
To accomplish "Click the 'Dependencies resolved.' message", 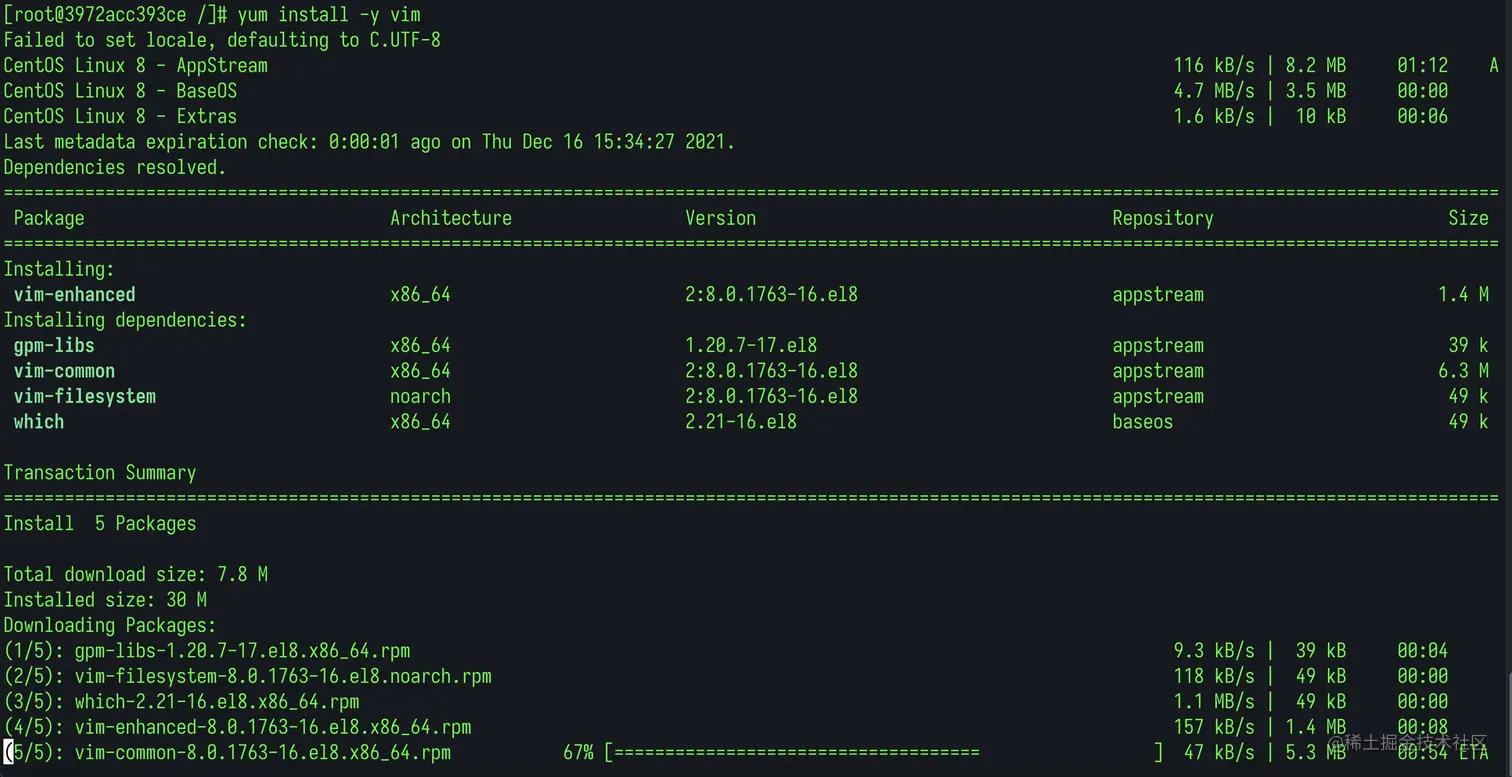I will coord(115,167).
